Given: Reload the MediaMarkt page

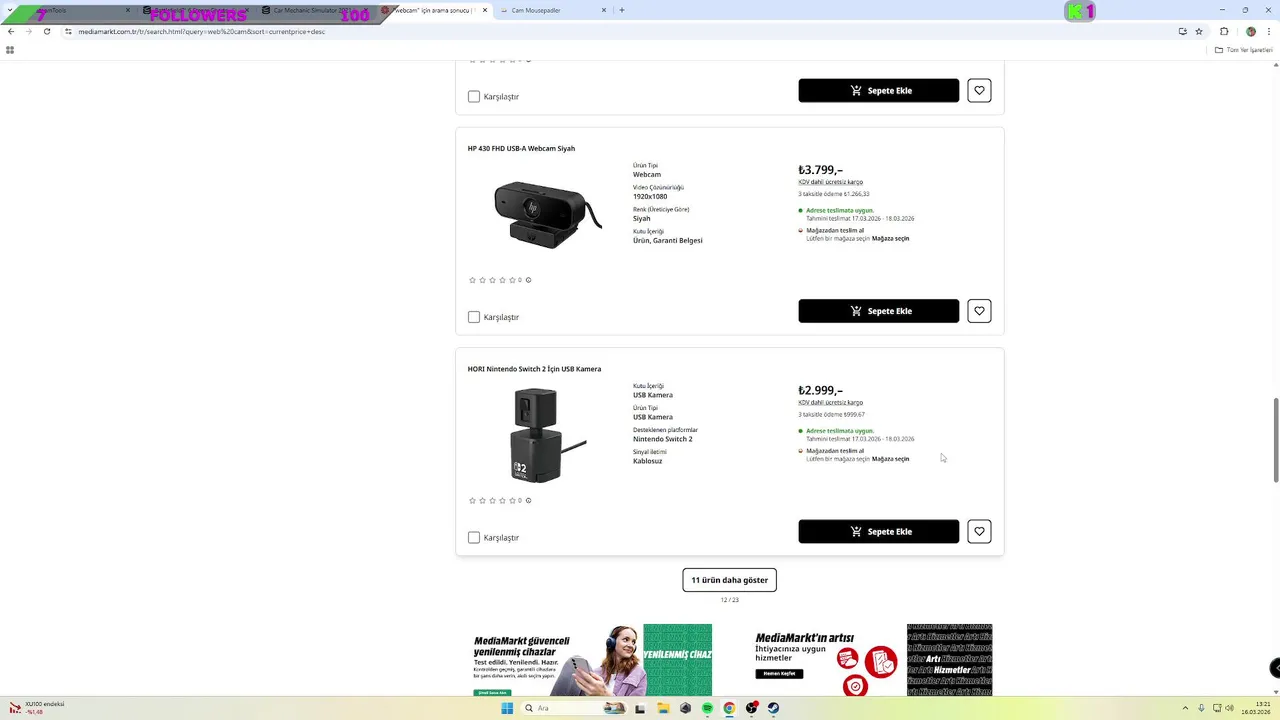Looking at the screenshot, I should (x=46, y=31).
